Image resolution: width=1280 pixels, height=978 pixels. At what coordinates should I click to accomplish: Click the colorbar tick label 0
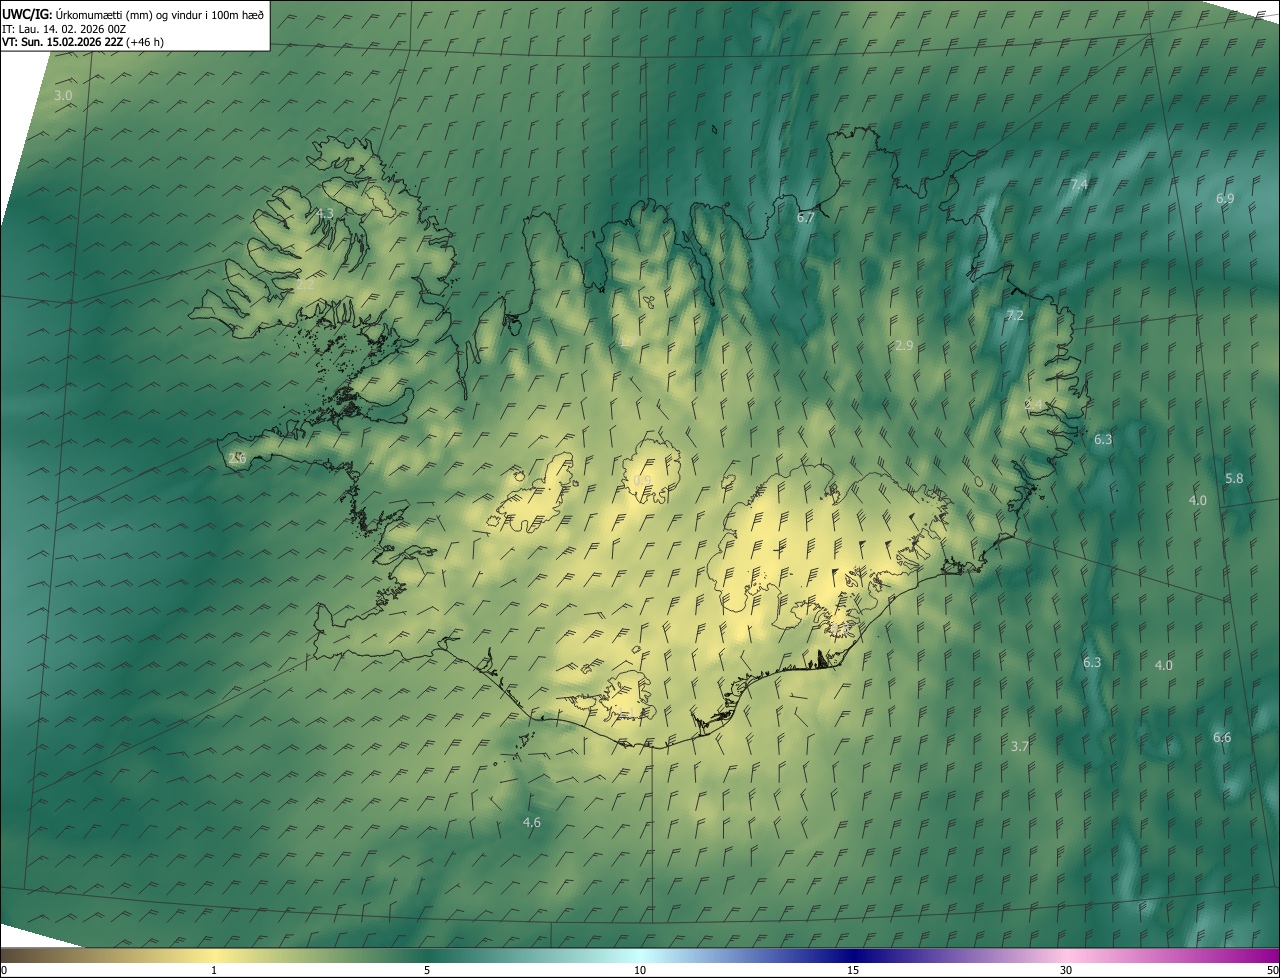point(3,970)
